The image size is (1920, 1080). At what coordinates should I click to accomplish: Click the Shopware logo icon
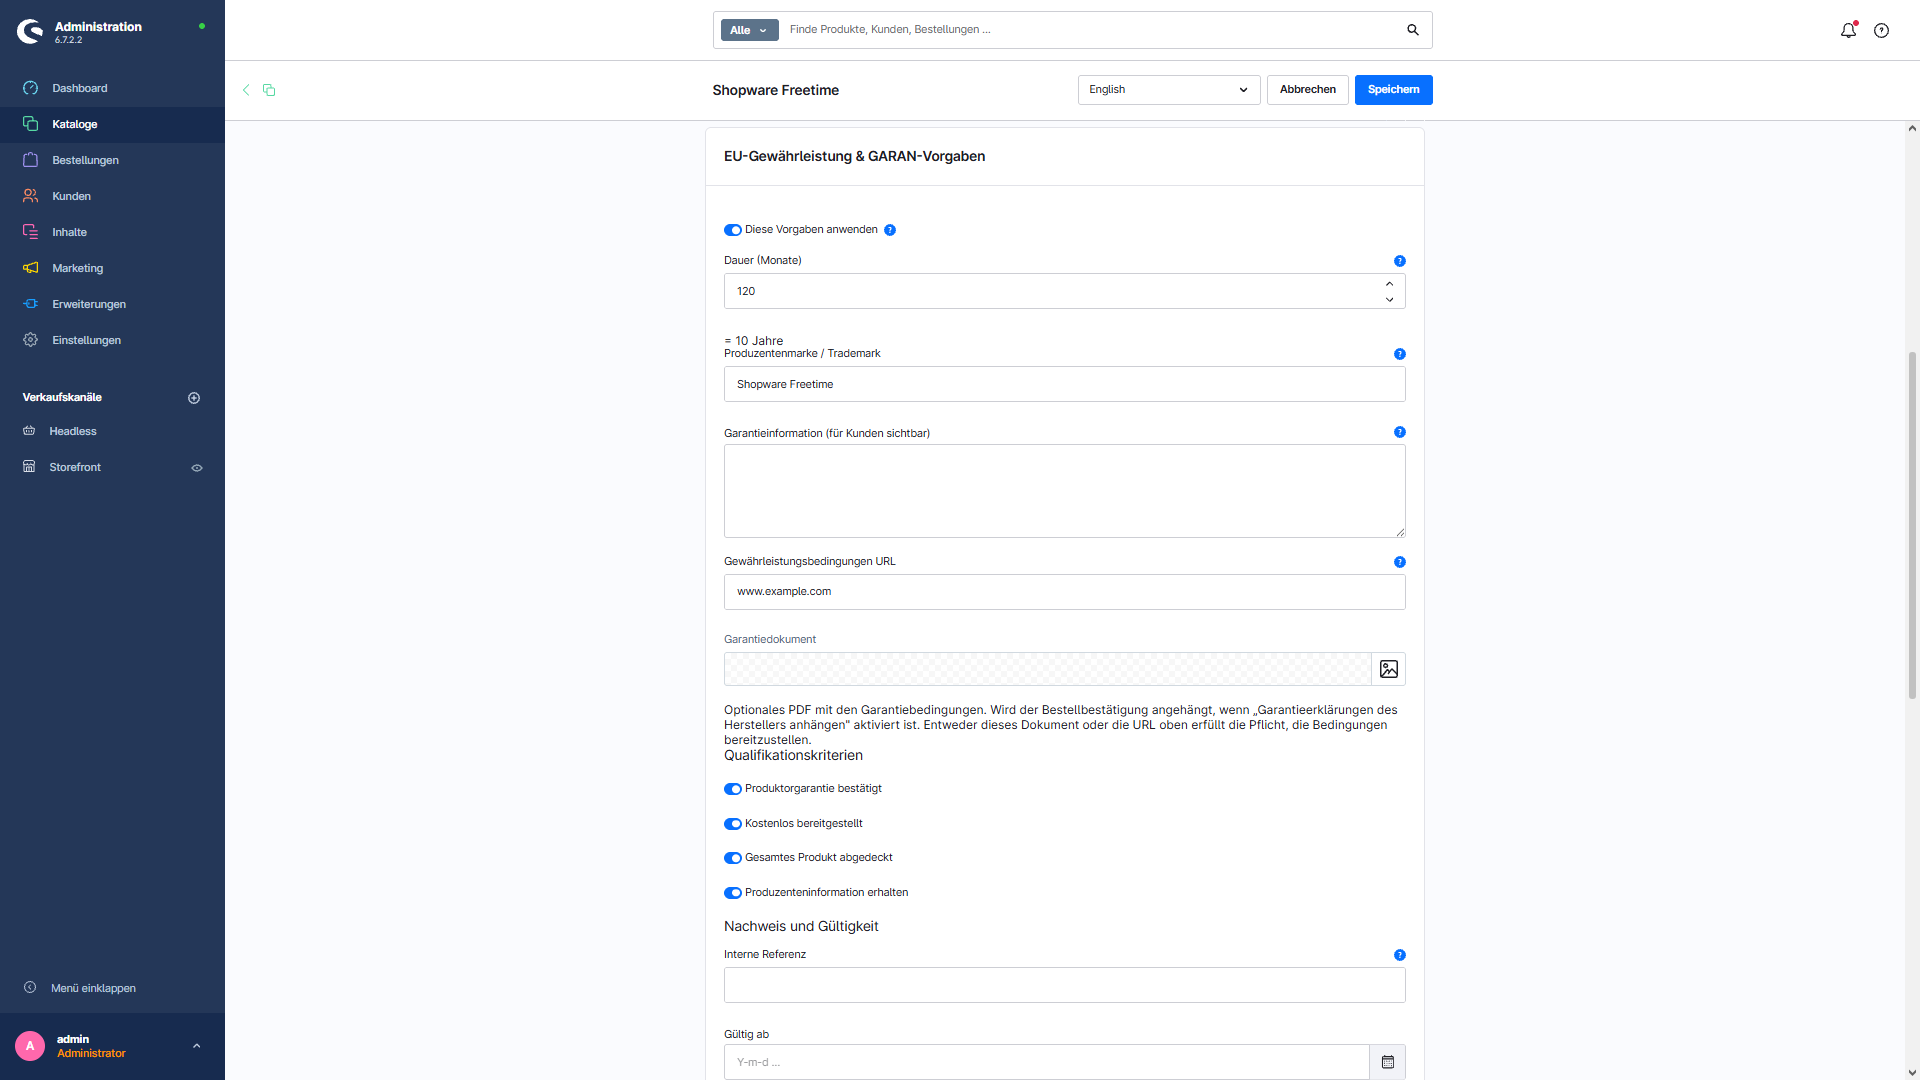(x=30, y=32)
